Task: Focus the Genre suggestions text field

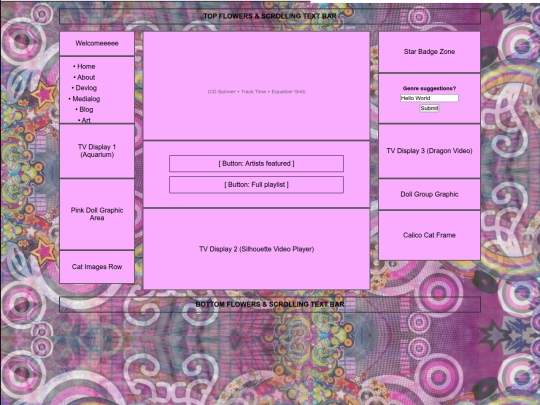Action: (429, 98)
